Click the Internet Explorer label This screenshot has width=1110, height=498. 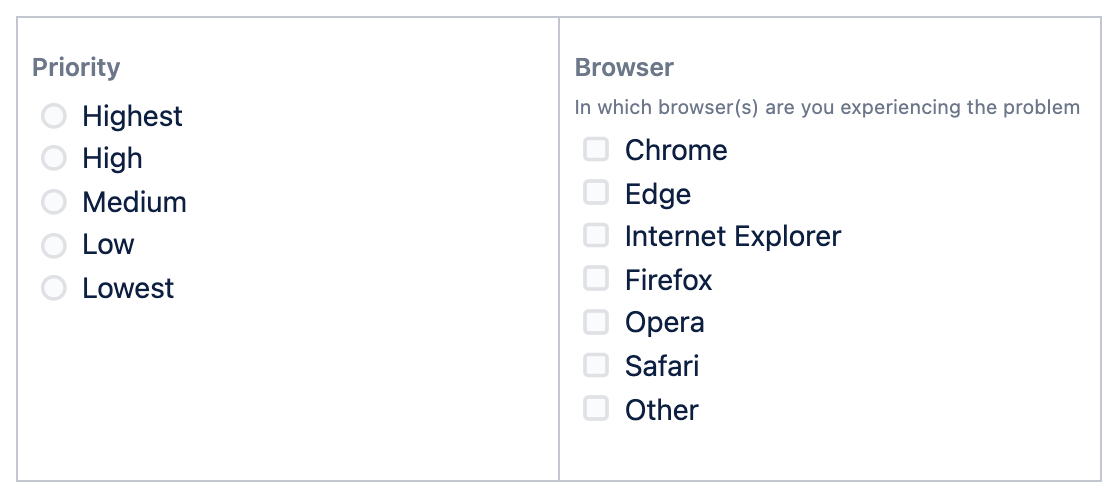pyautogui.click(x=733, y=236)
